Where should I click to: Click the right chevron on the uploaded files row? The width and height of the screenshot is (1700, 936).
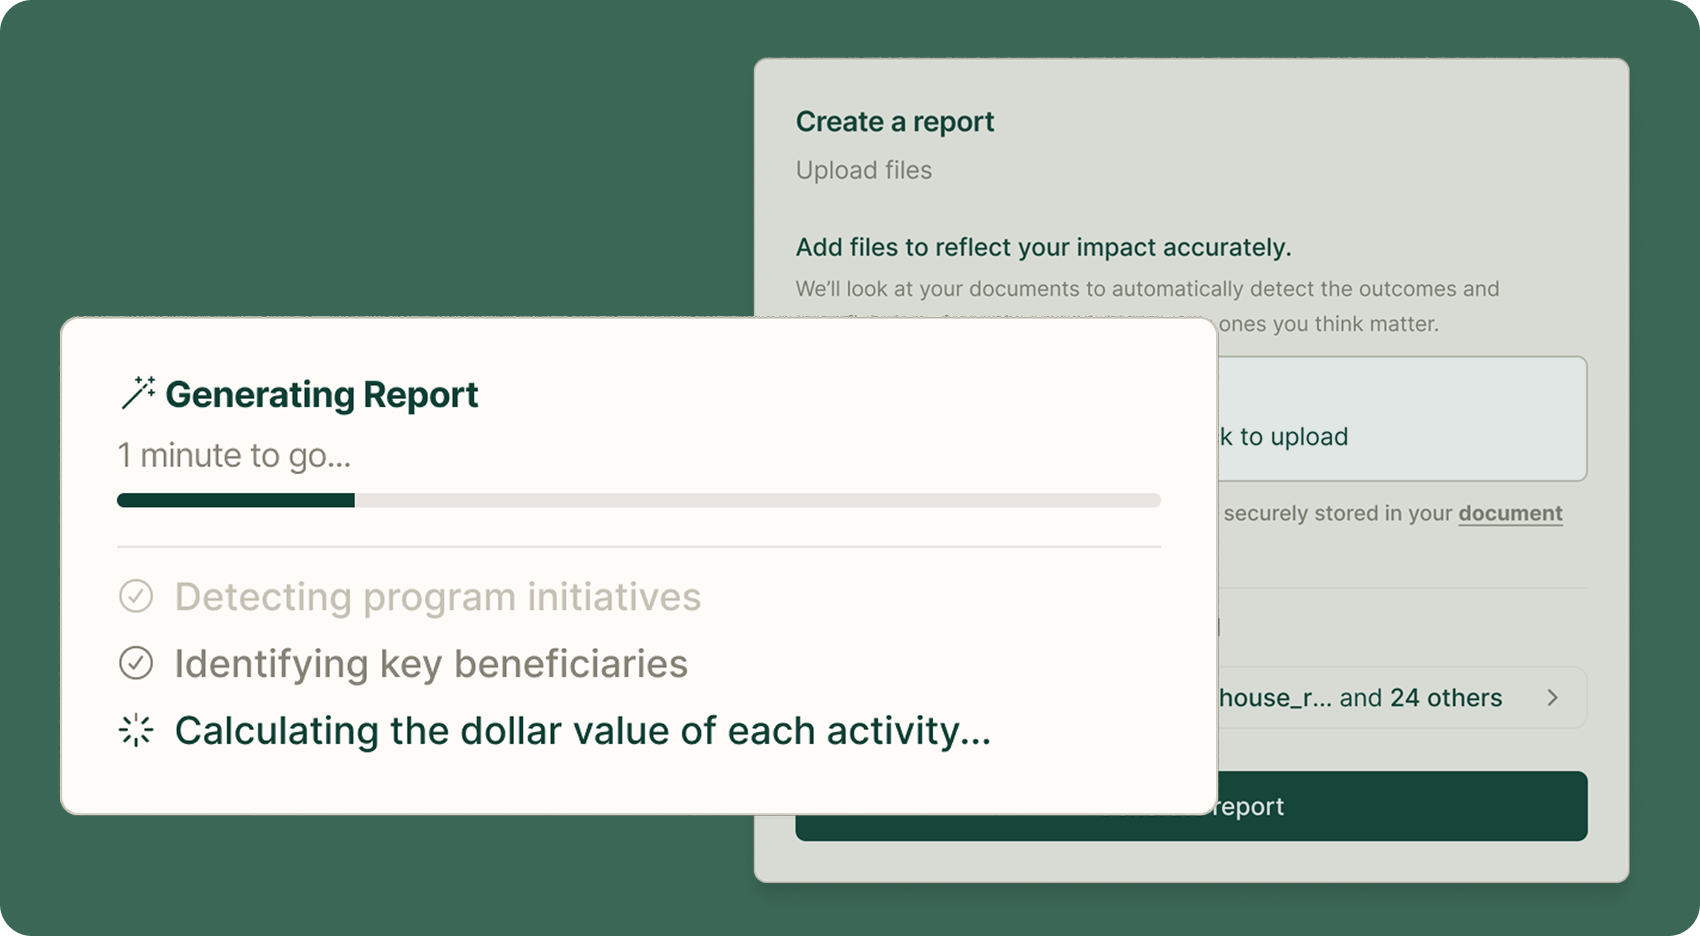1553,698
